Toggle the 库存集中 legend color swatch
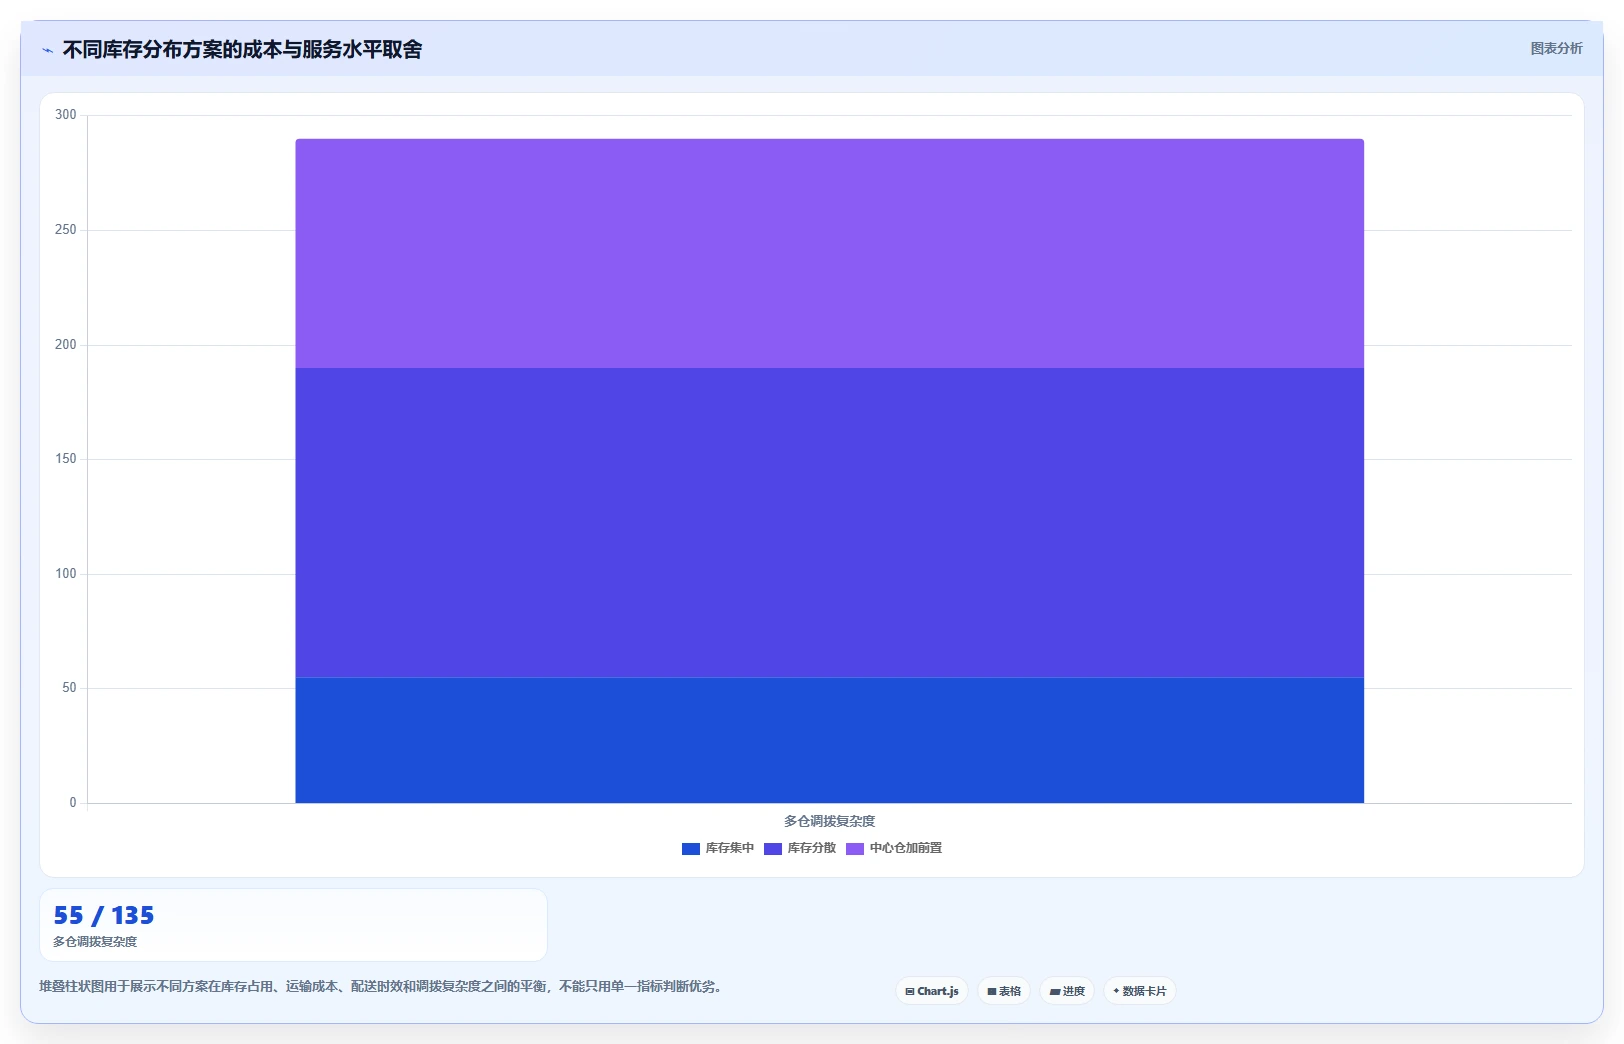 point(690,849)
